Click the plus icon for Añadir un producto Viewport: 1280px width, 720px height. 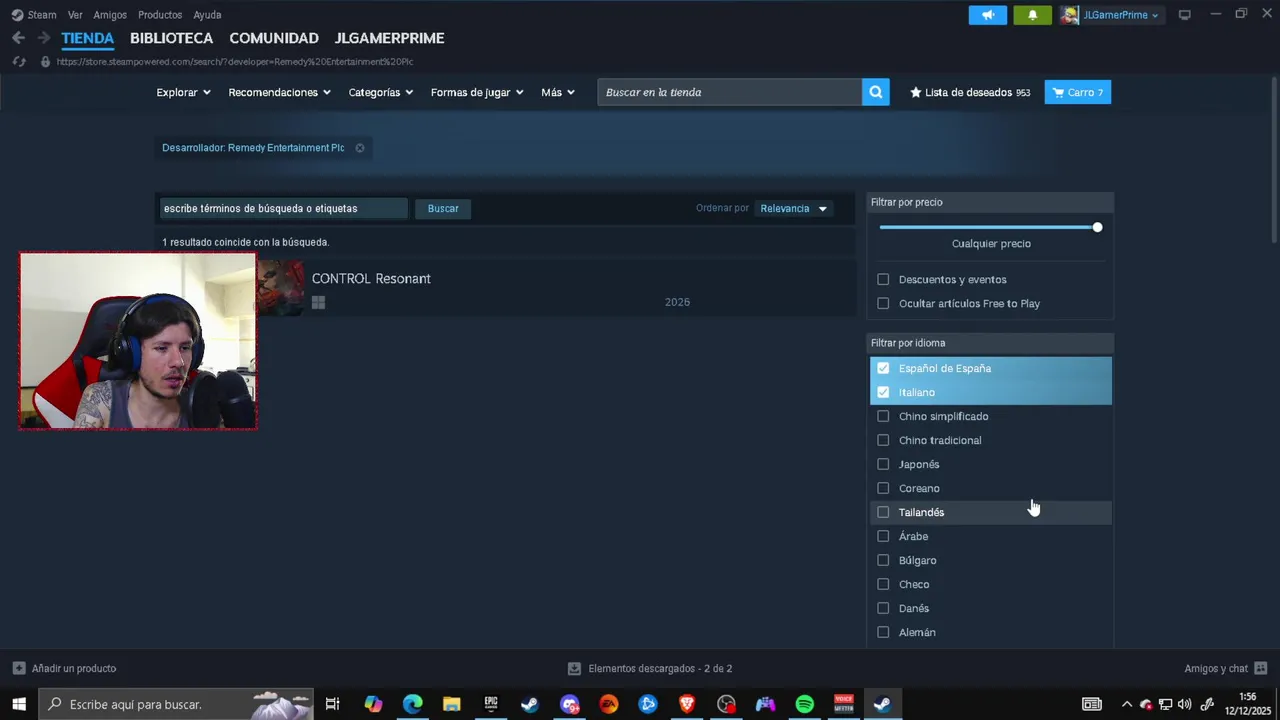pos(19,668)
